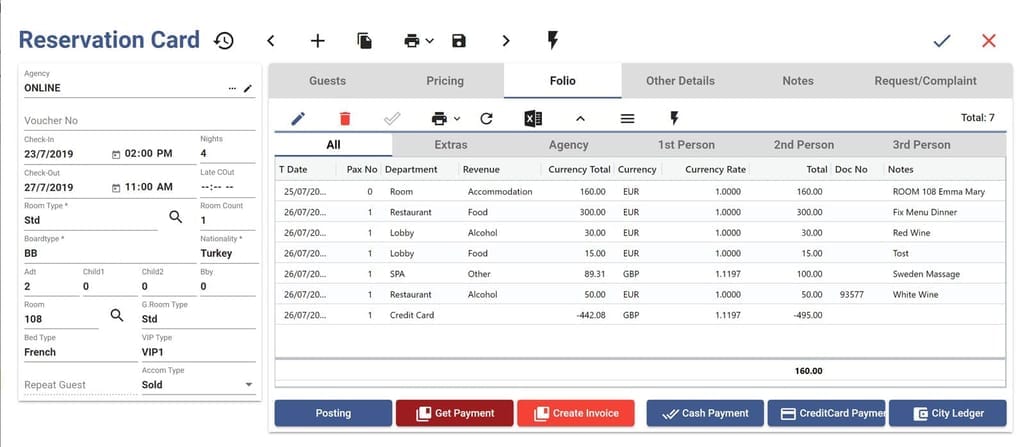Delete selected folio entry with the red trash icon
The height and width of the screenshot is (447, 1025).
(345, 118)
